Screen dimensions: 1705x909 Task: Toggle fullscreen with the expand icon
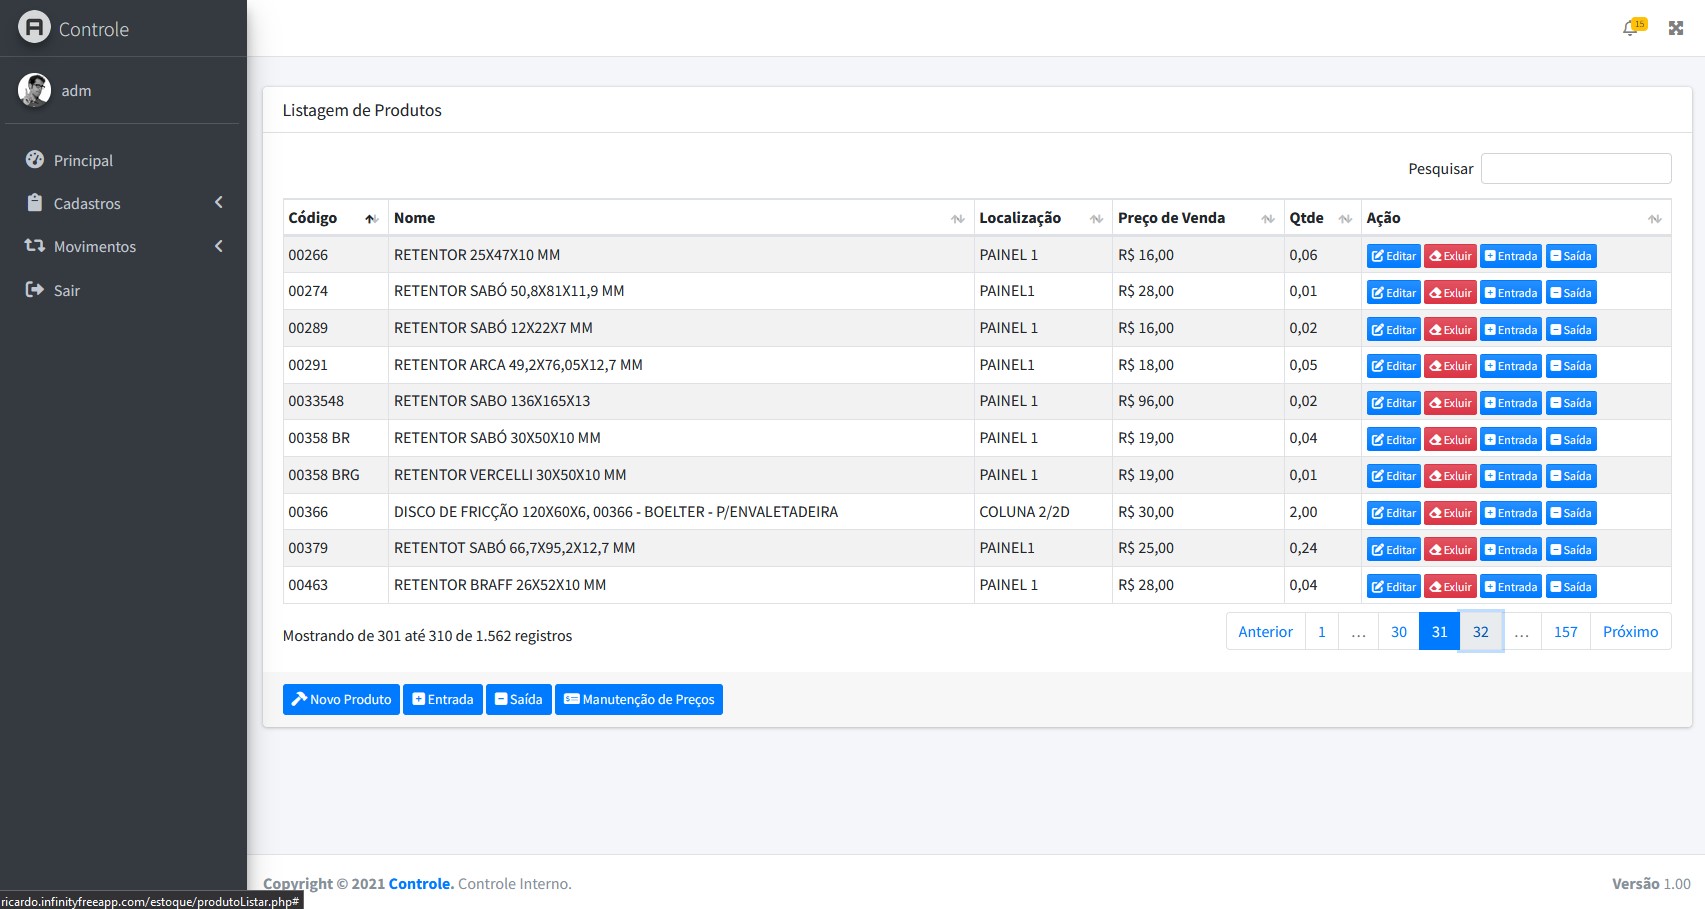(x=1676, y=28)
